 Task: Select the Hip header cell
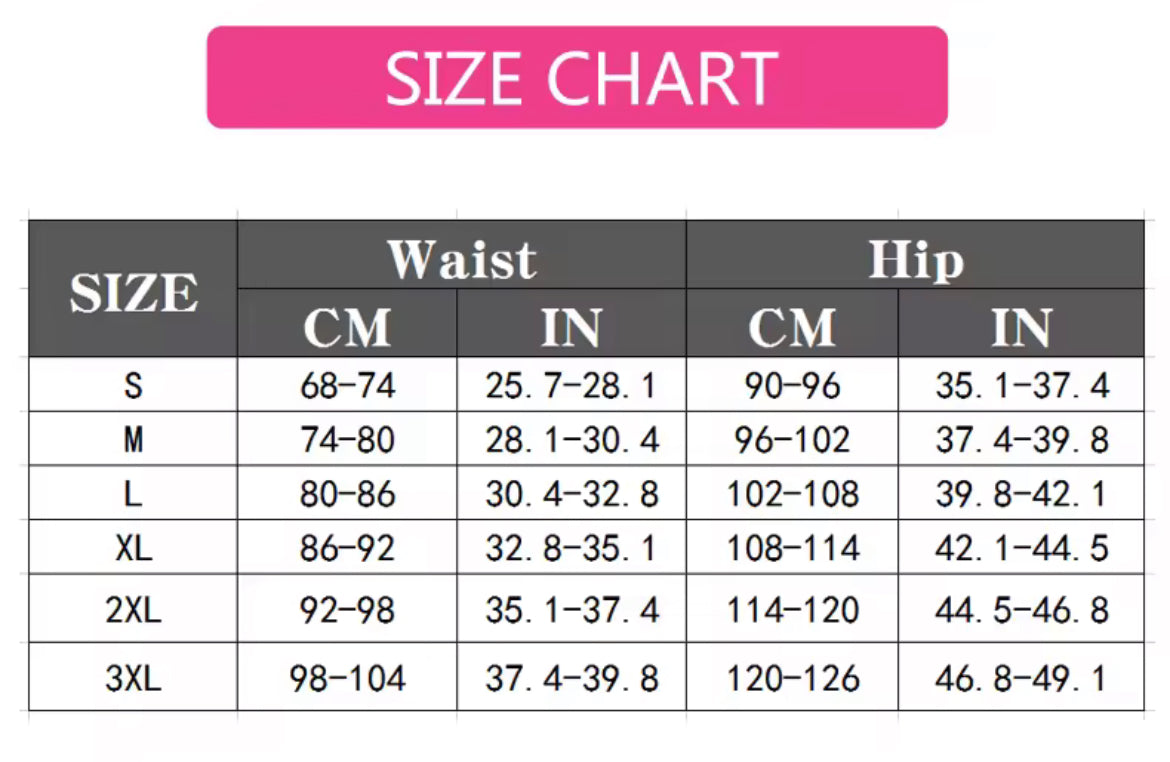click(x=915, y=258)
